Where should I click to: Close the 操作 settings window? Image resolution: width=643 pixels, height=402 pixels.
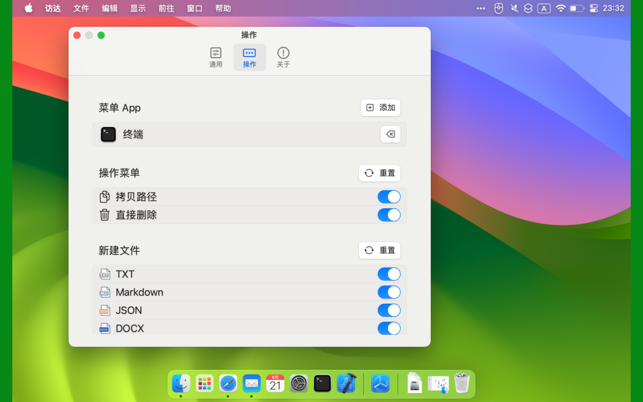[x=77, y=35]
